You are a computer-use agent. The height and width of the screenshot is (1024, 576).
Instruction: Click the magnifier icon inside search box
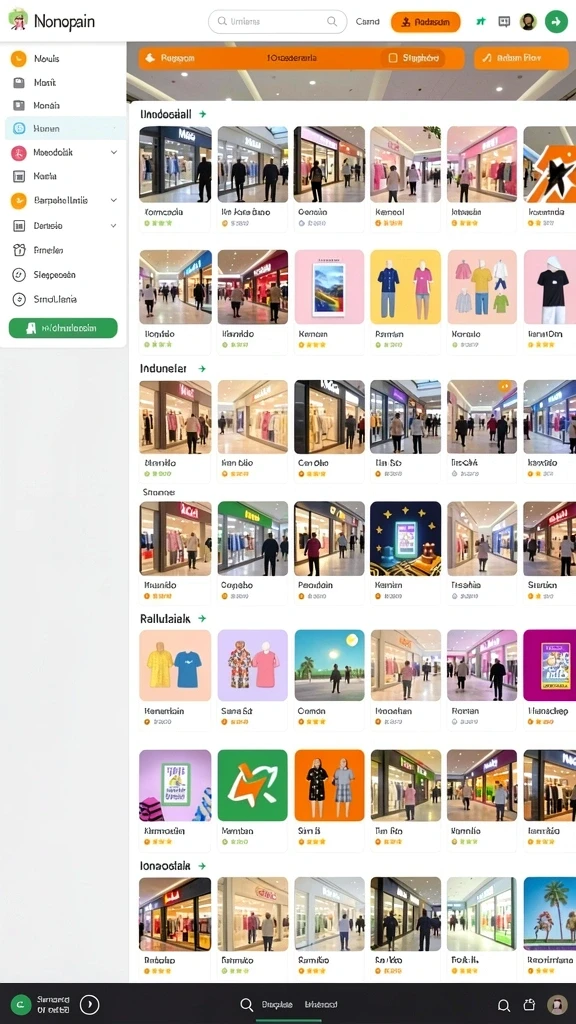[333, 22]
